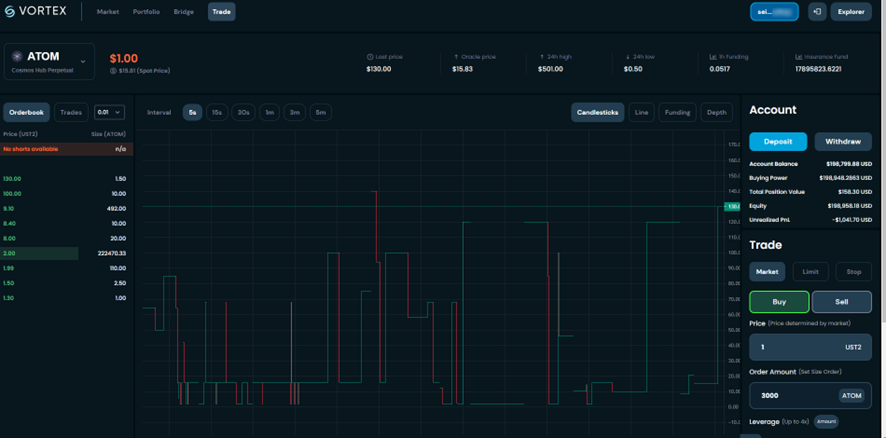
Task: Open the Bridge page
Action: pyautogui.click(x=184, y=12)
